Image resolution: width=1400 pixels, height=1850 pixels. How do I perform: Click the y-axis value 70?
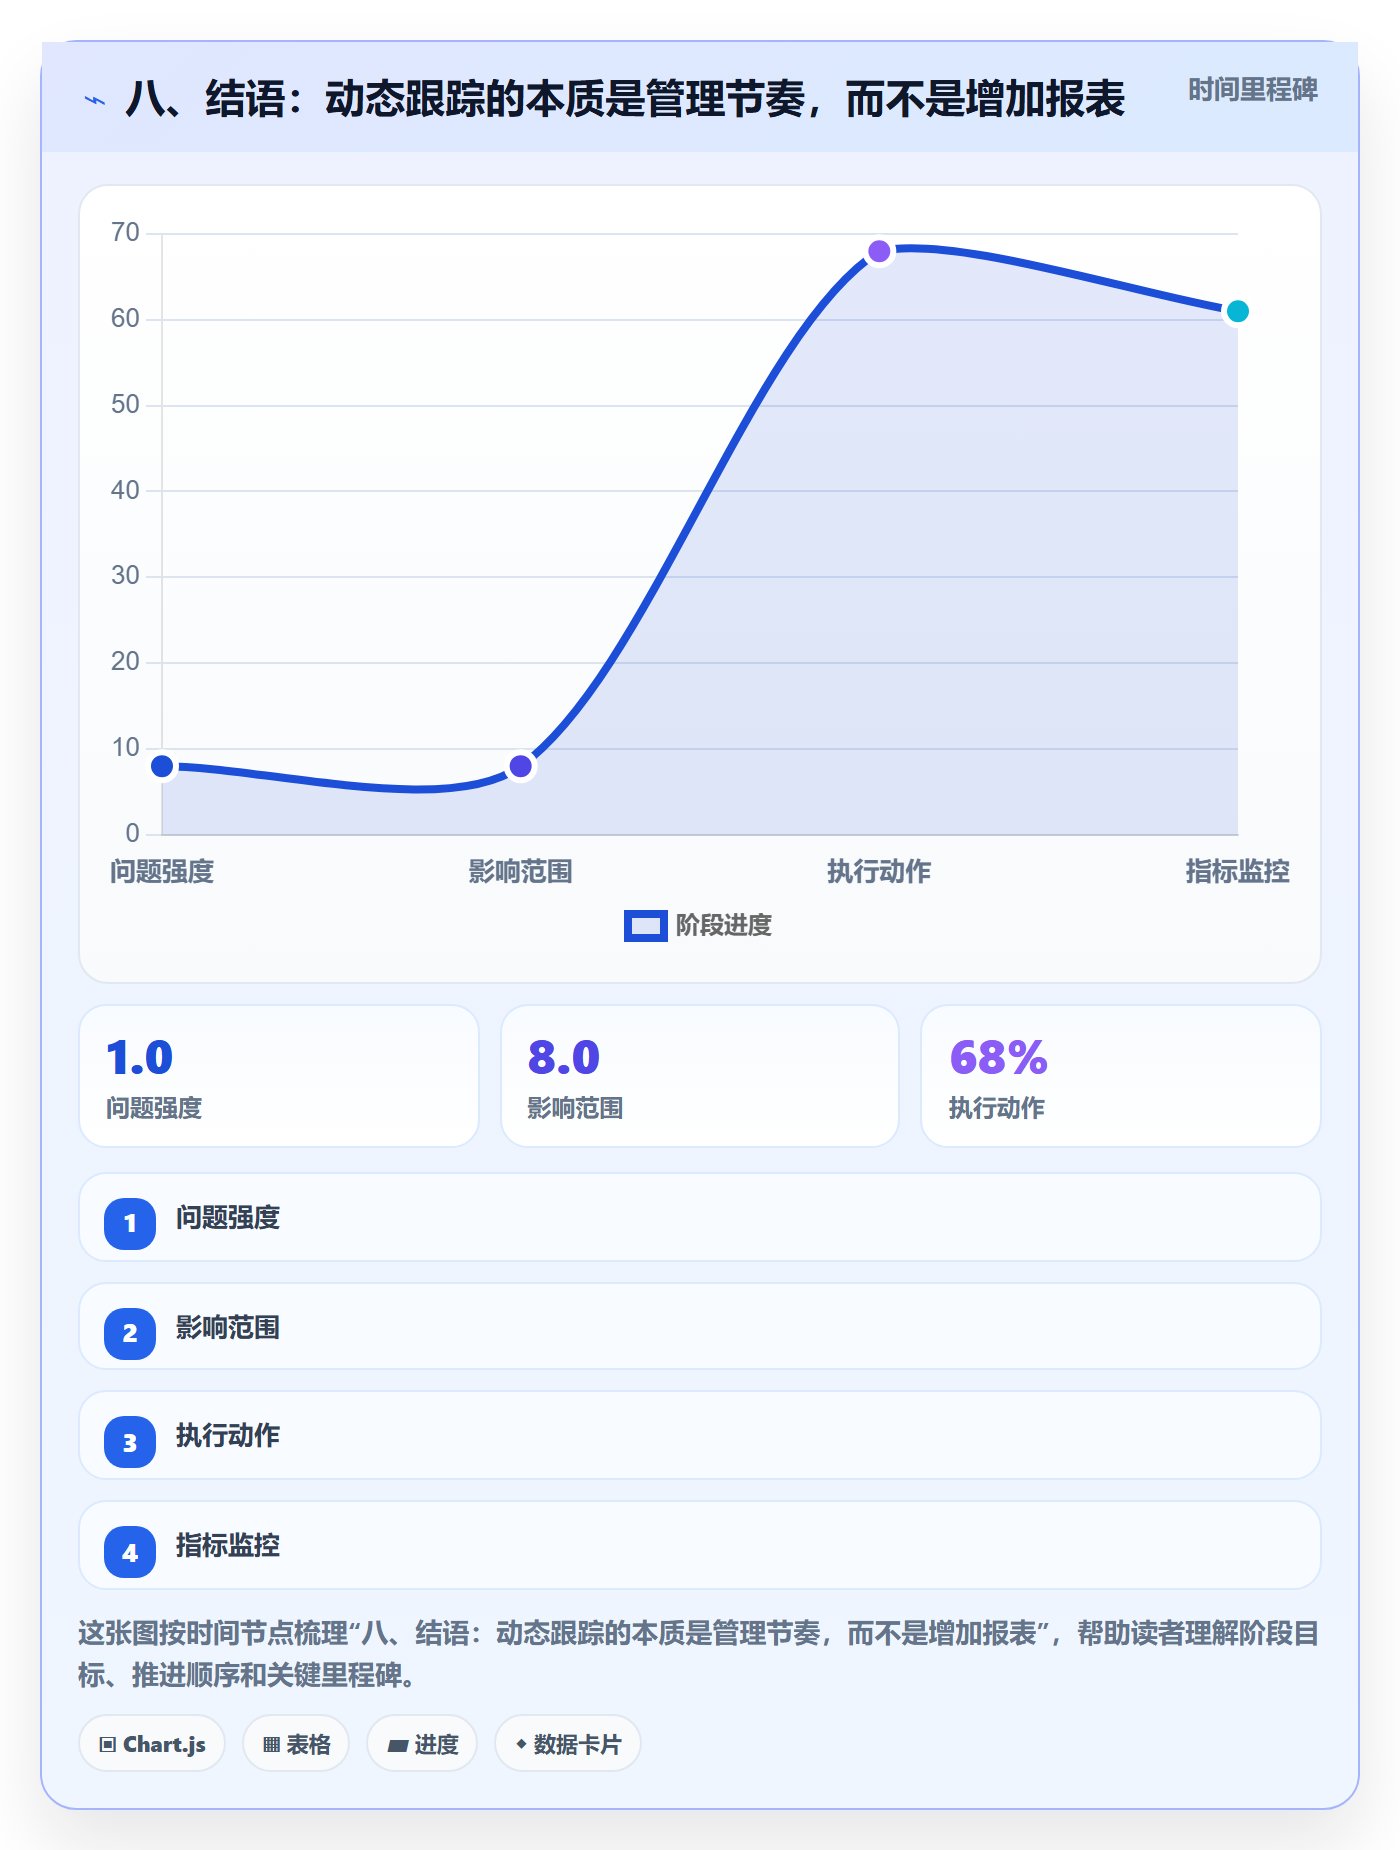pyautogui.click(x=125, y=233)
